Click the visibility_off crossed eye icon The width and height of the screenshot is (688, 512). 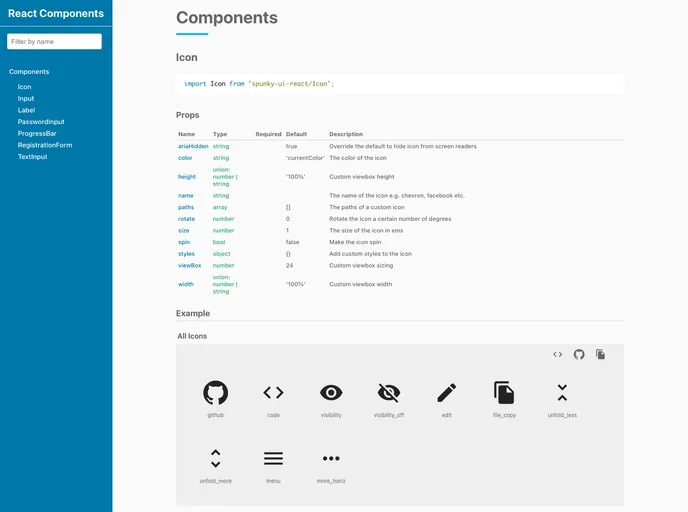click(x=389, y=392)
